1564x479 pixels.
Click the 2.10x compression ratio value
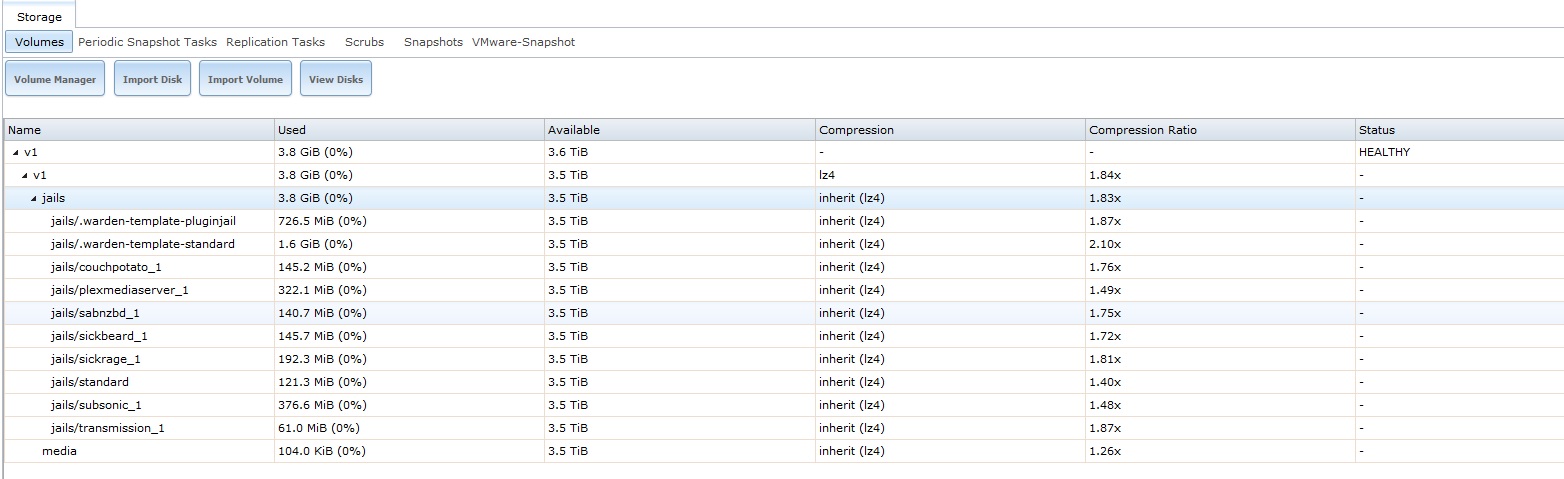(x=1105, y=244)
